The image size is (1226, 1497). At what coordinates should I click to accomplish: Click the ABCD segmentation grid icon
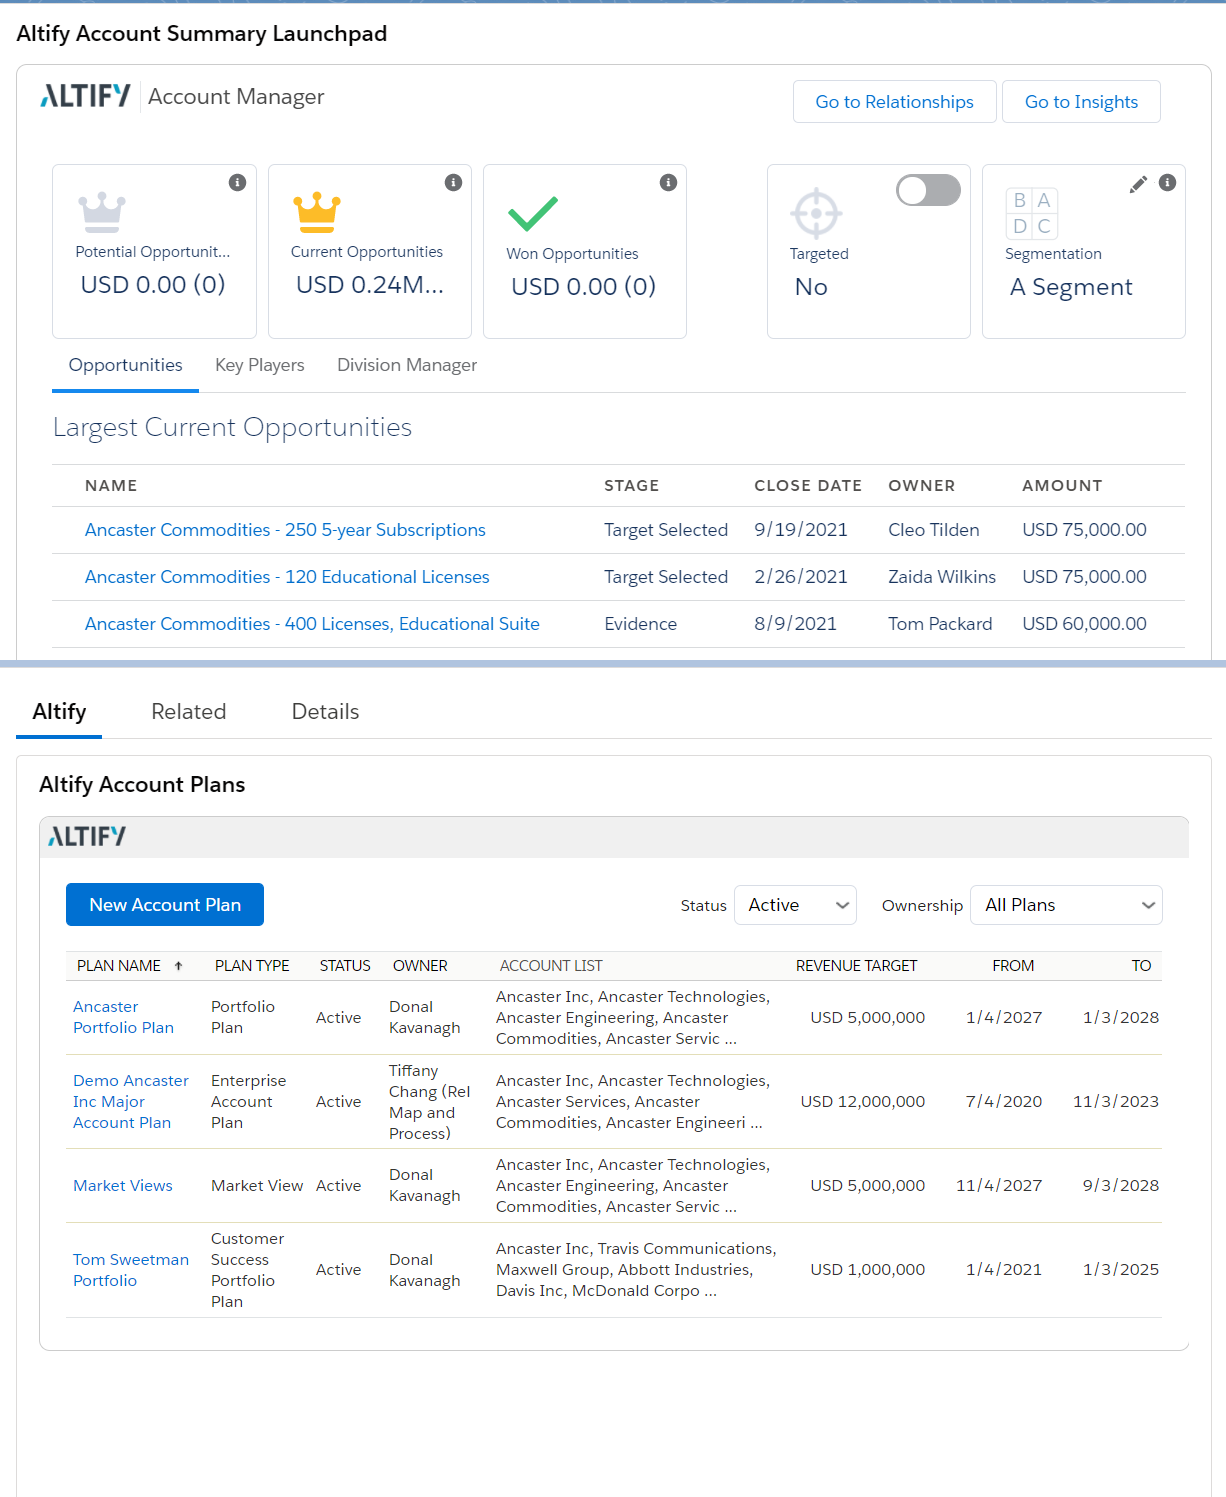(x=1032, y=213)
